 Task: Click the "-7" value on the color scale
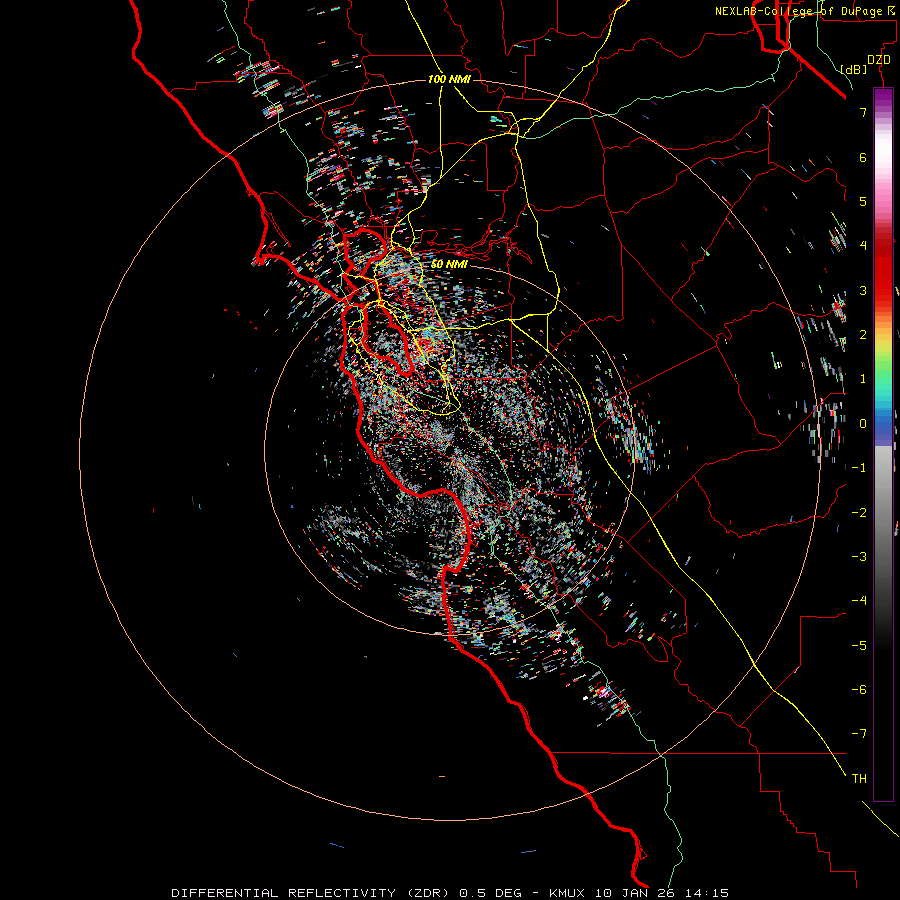point(859,734)
